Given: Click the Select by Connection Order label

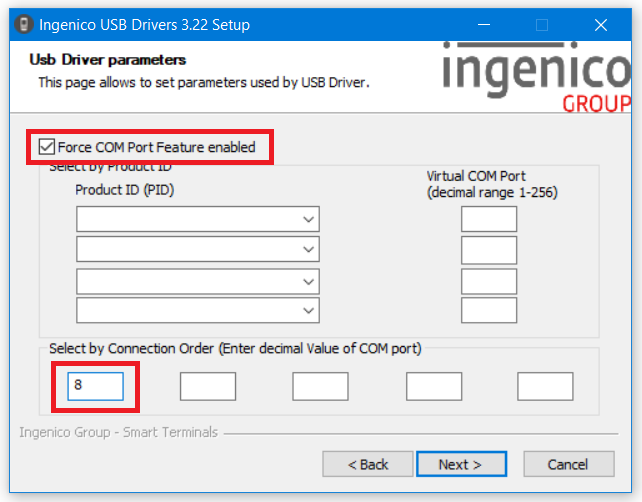Looking at the screenshot, I should point(235,348).
